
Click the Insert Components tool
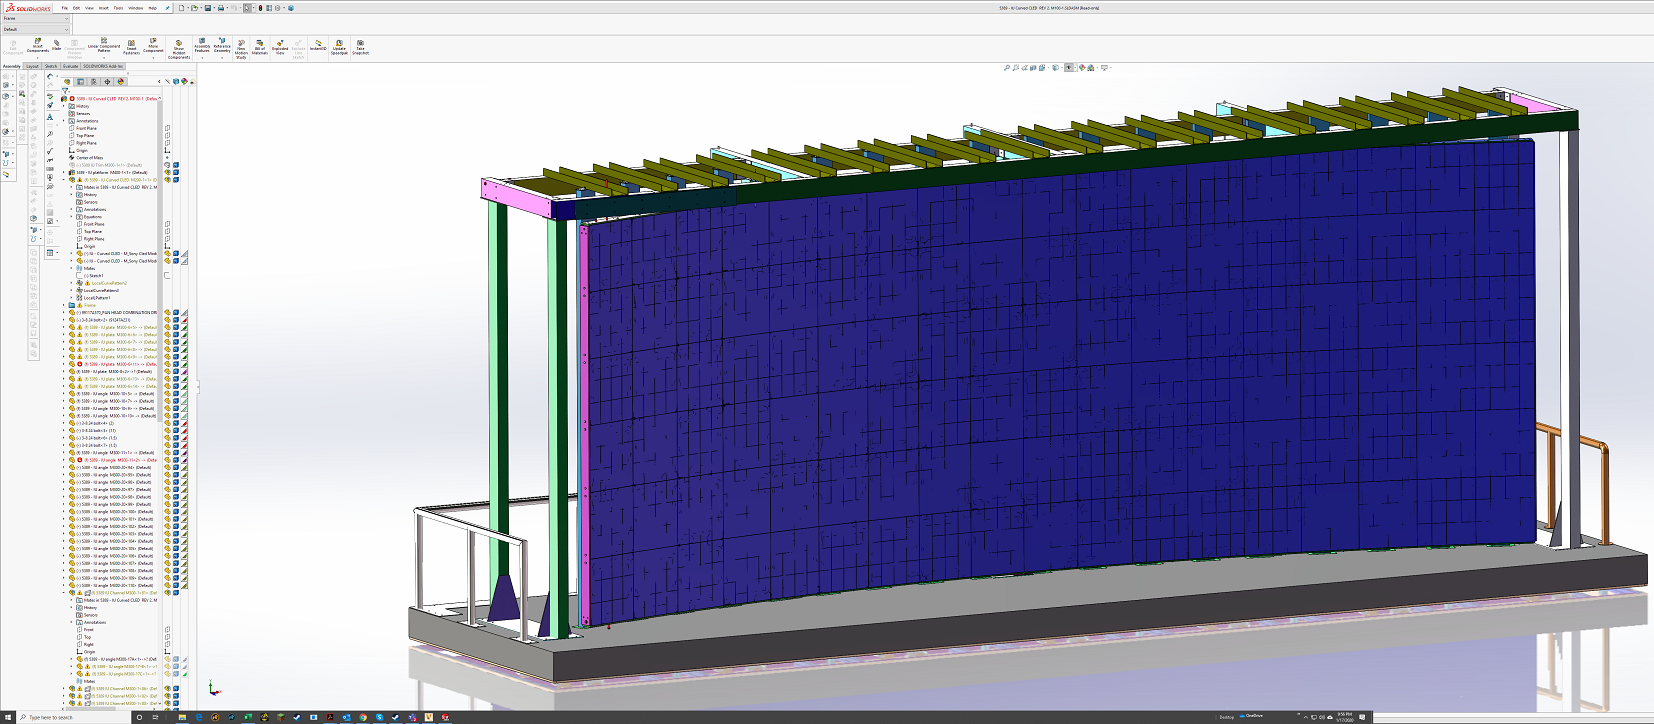pos(37,45)
